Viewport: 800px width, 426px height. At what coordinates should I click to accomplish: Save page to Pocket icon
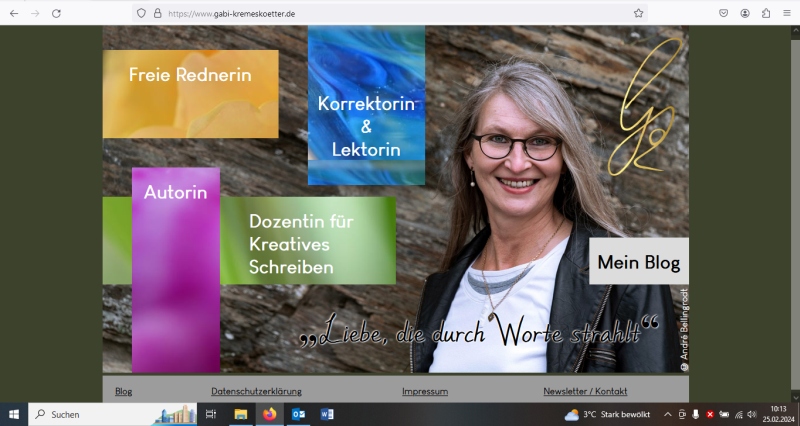723,13
